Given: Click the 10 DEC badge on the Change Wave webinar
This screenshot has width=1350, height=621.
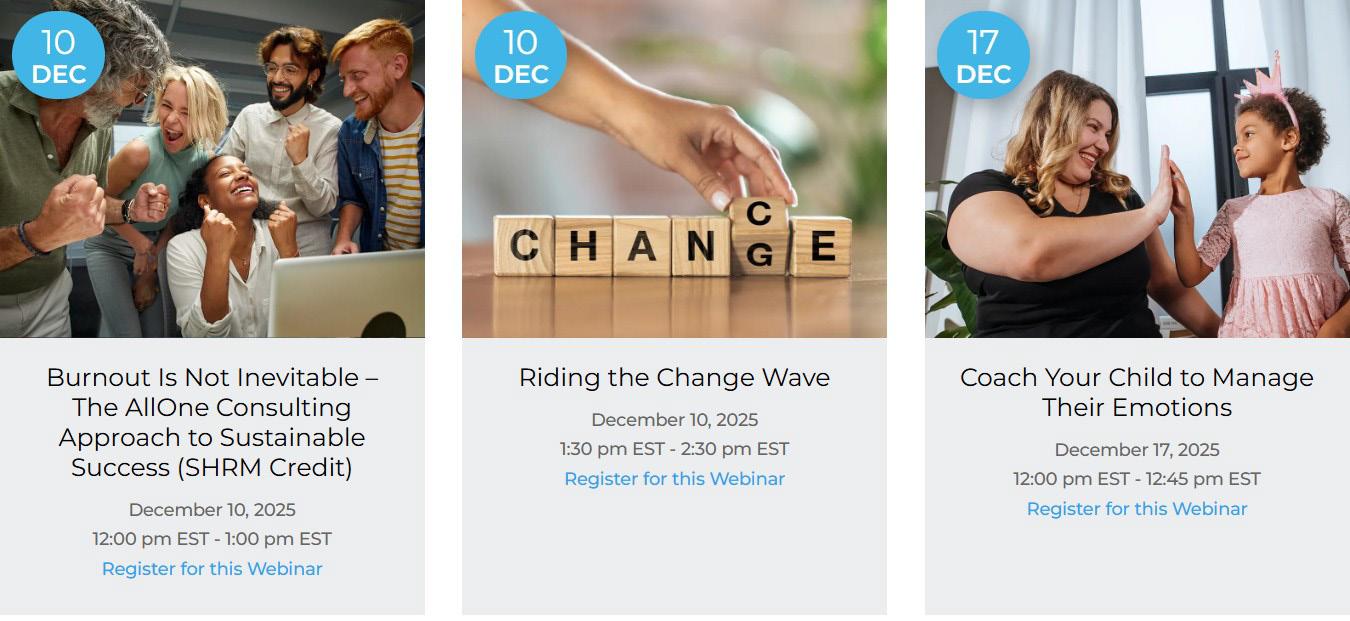Looking at the screenshot, I should pos(520,56).
